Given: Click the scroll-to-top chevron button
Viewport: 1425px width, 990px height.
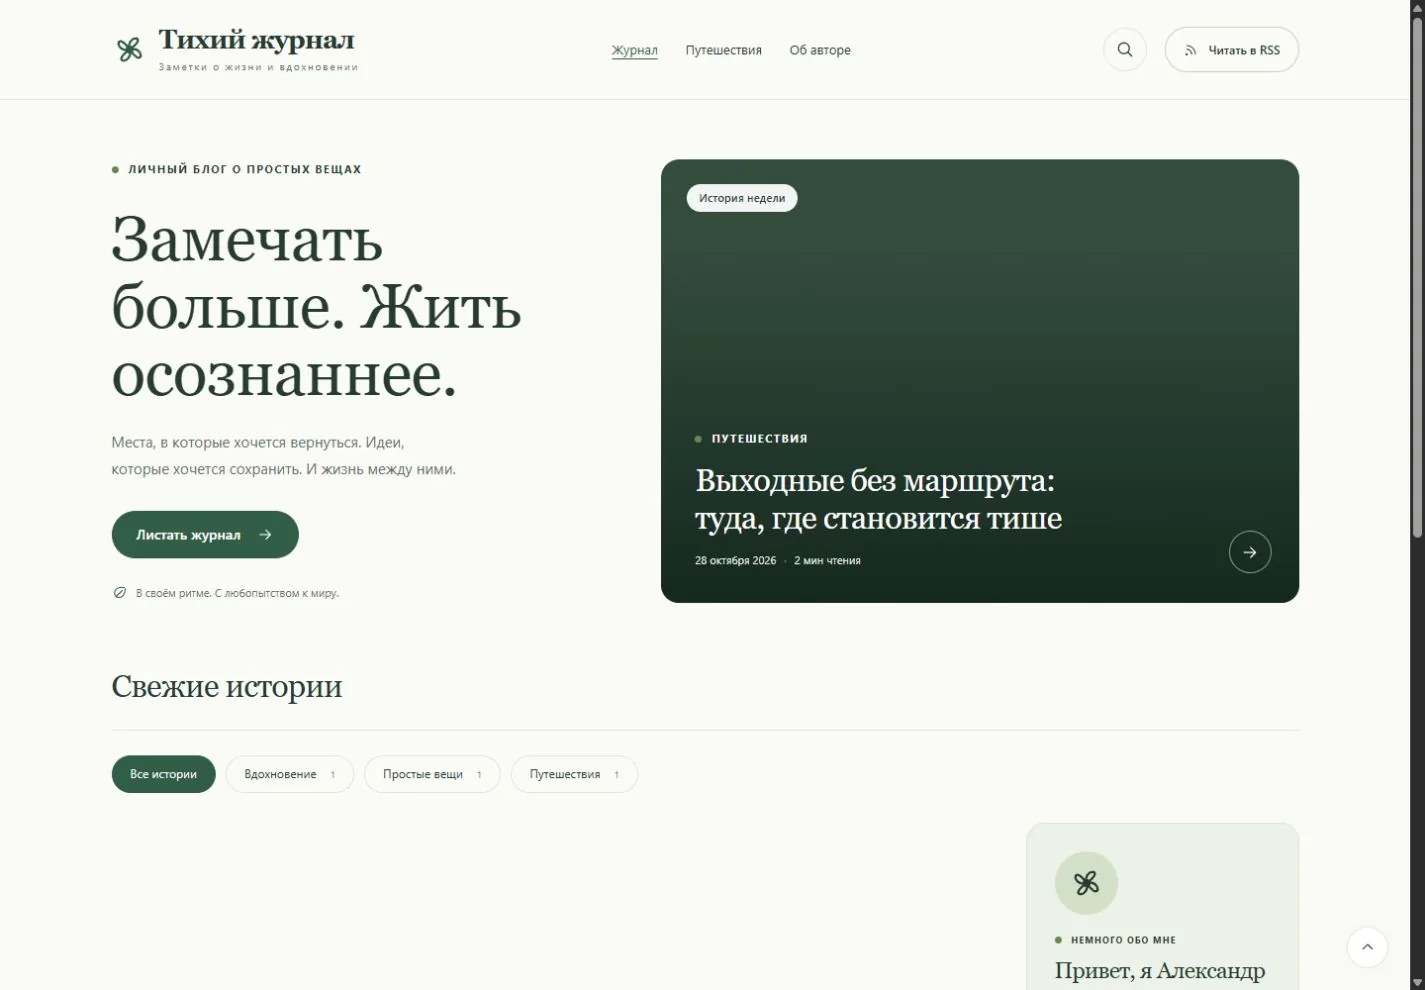Looking at the screenshot, I should tap(1367, 947).
